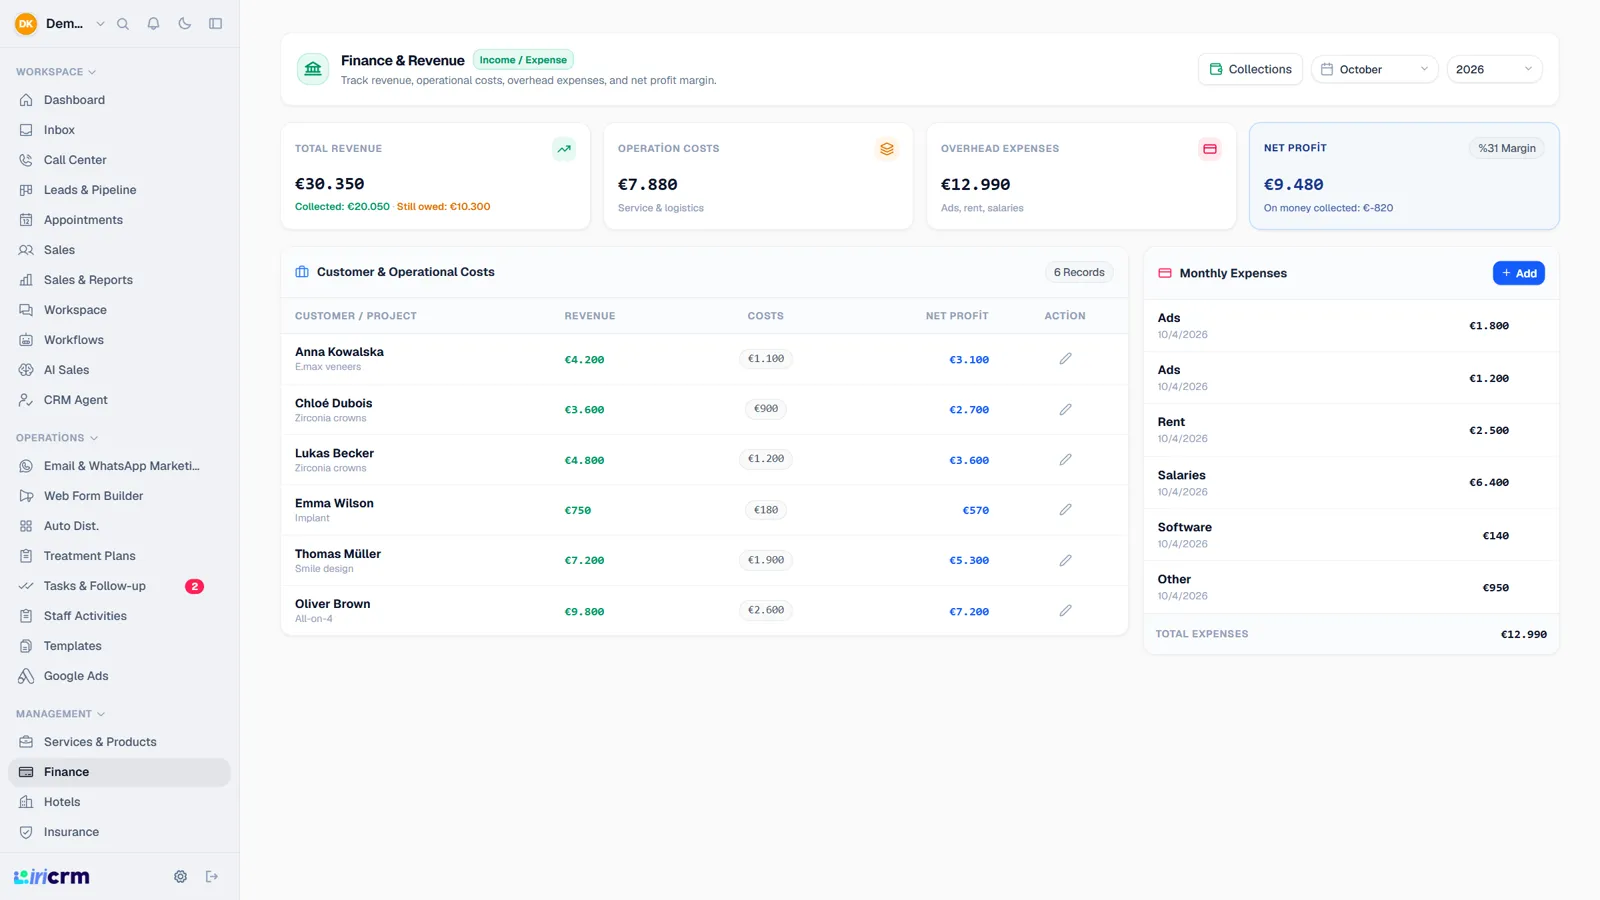Click Operation Costs layers icon
Image resolution: width=1600 pixels, height=900 pixels.
[887, 149]
